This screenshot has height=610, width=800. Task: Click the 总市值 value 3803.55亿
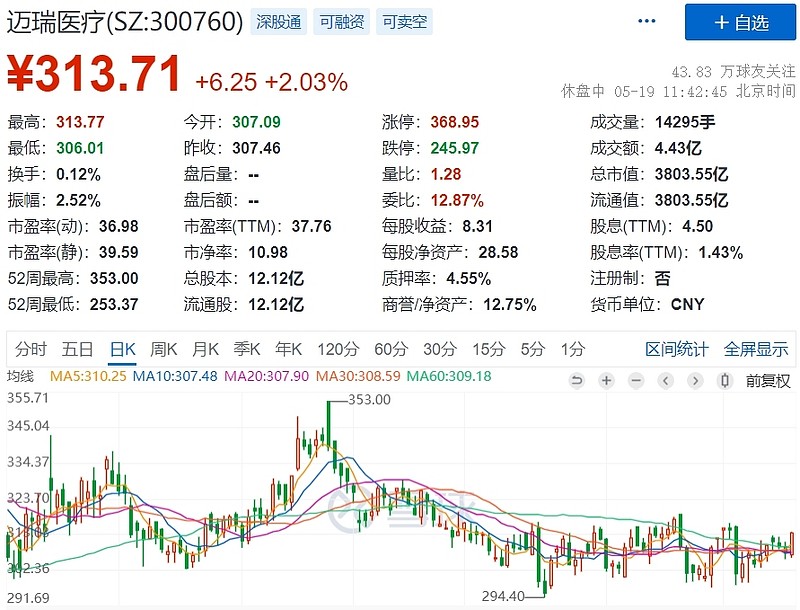691,174
